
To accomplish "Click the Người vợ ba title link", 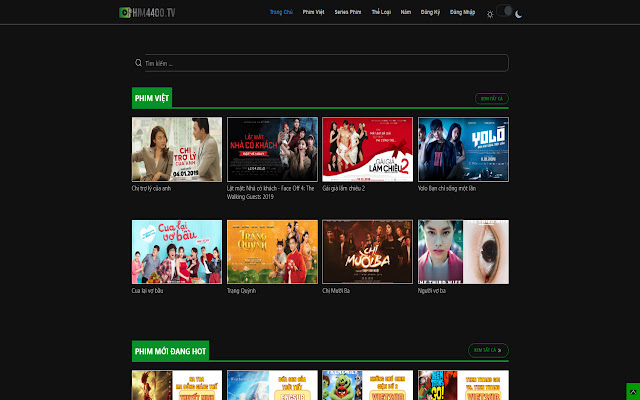I will [x=434, y=291].
